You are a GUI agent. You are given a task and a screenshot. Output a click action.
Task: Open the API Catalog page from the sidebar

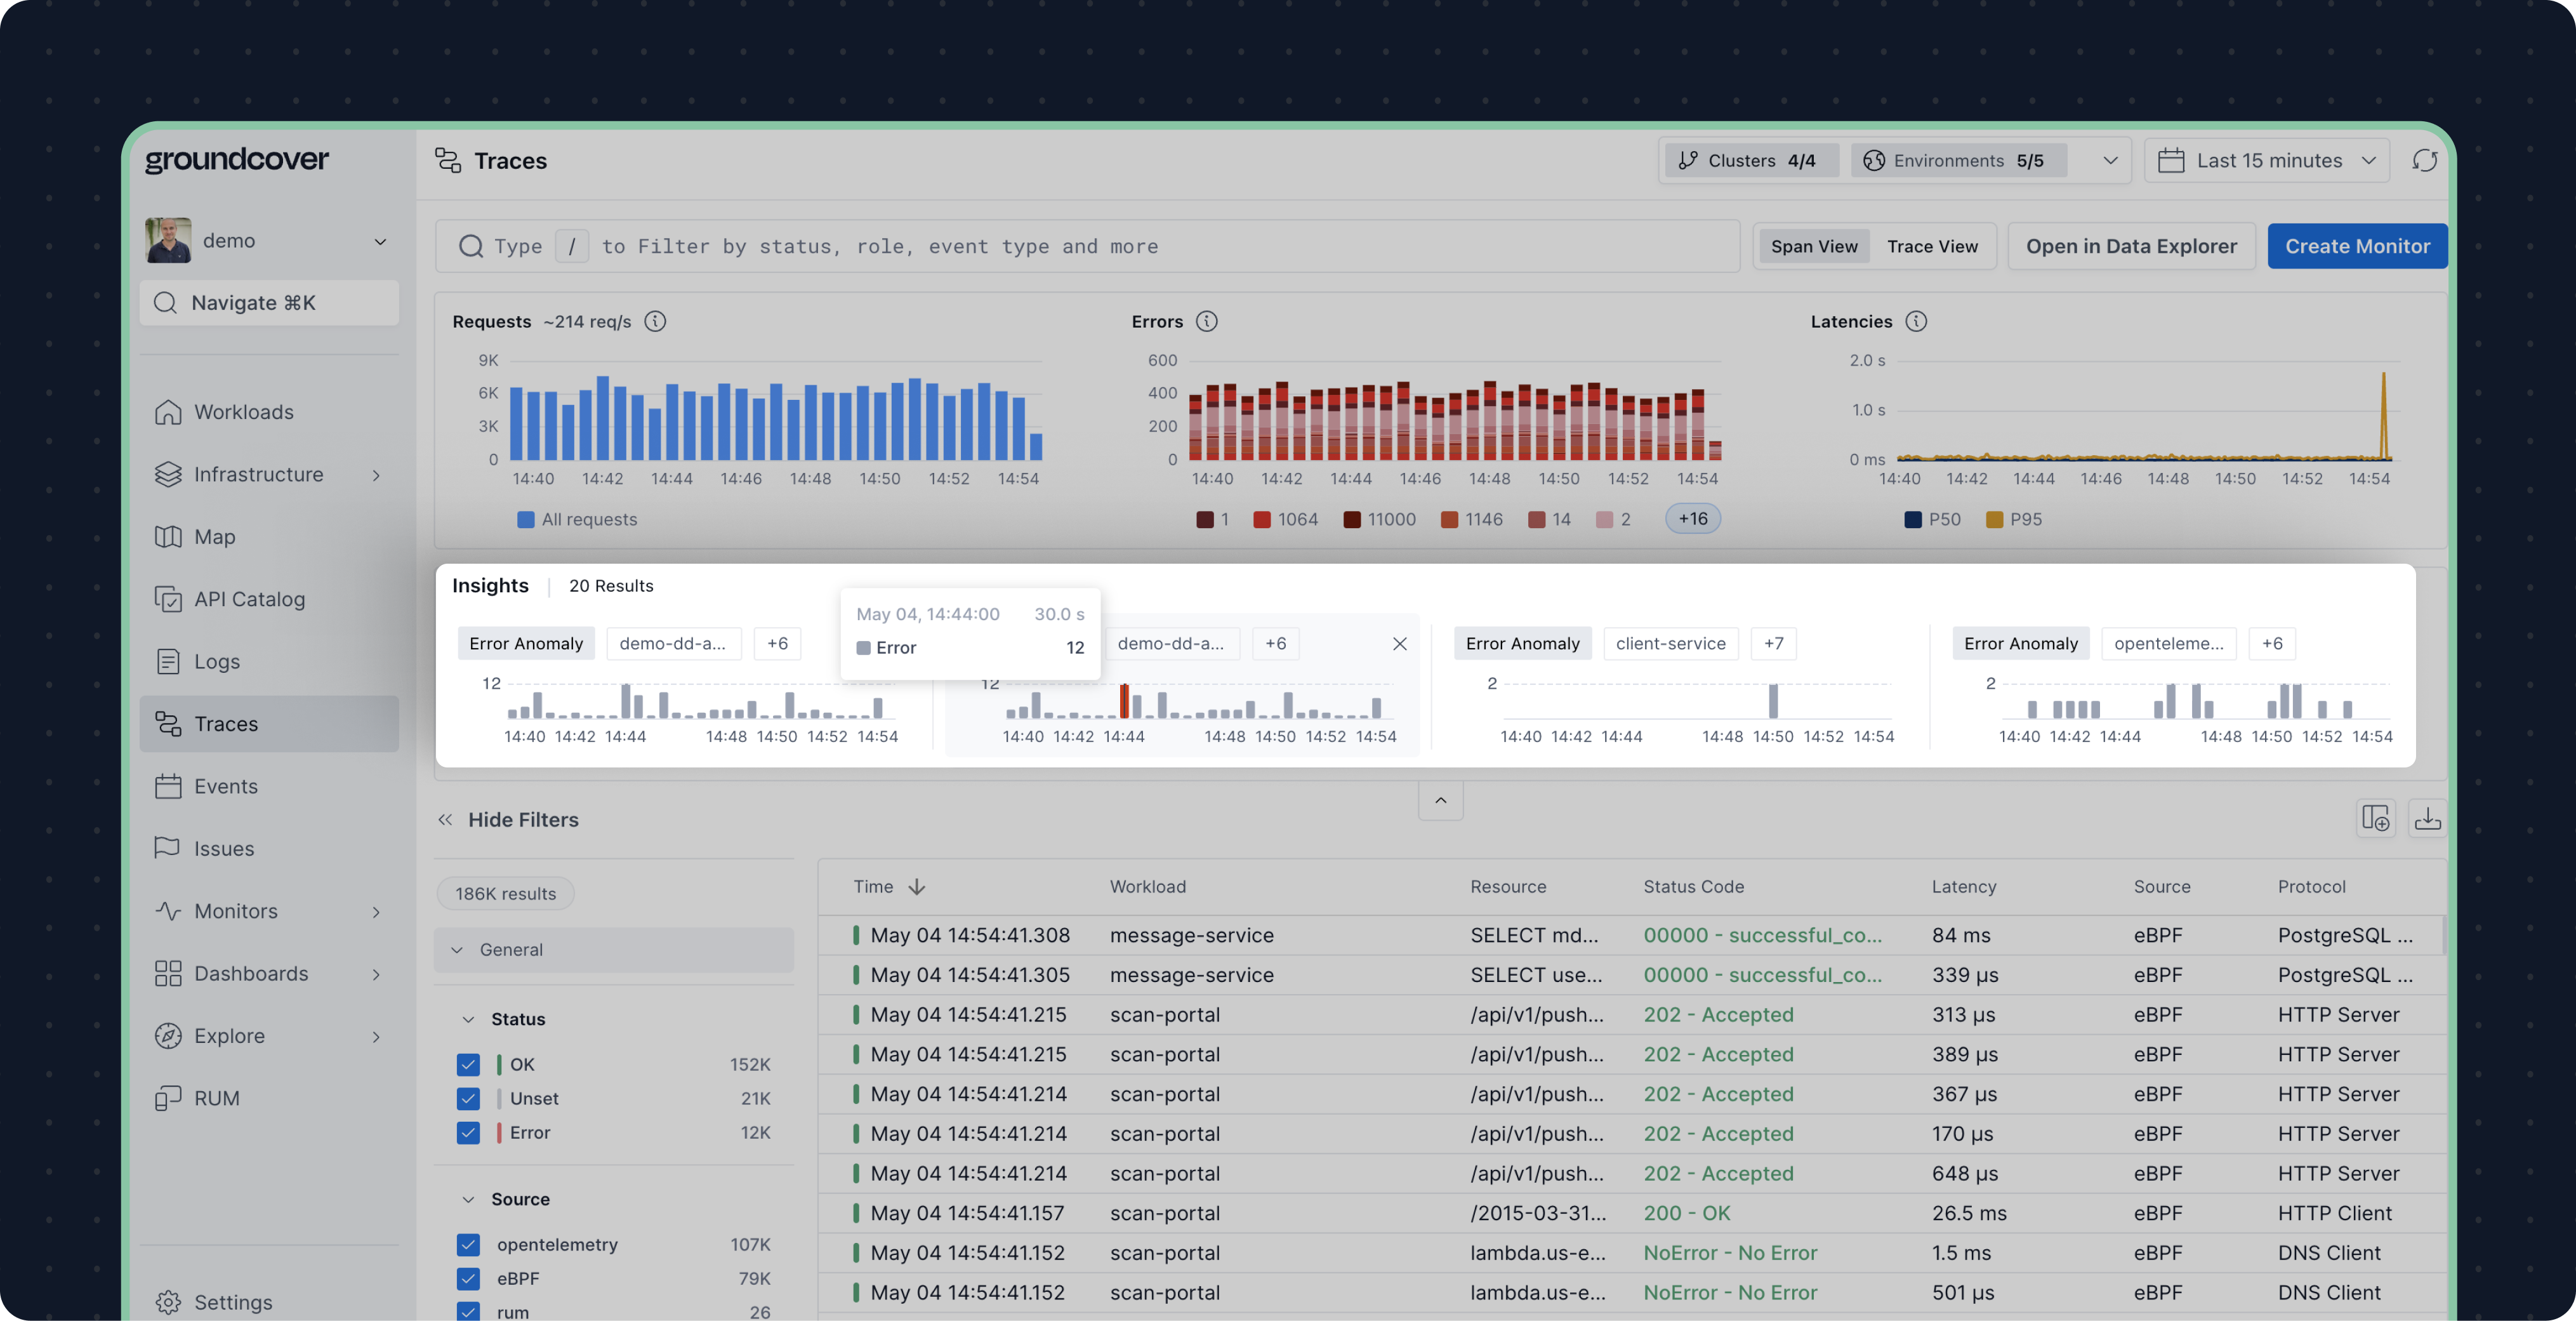point(249,599)
